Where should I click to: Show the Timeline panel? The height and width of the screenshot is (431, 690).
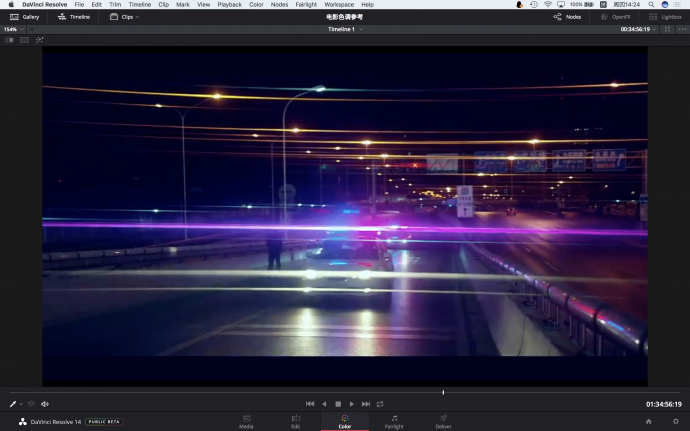75,17
